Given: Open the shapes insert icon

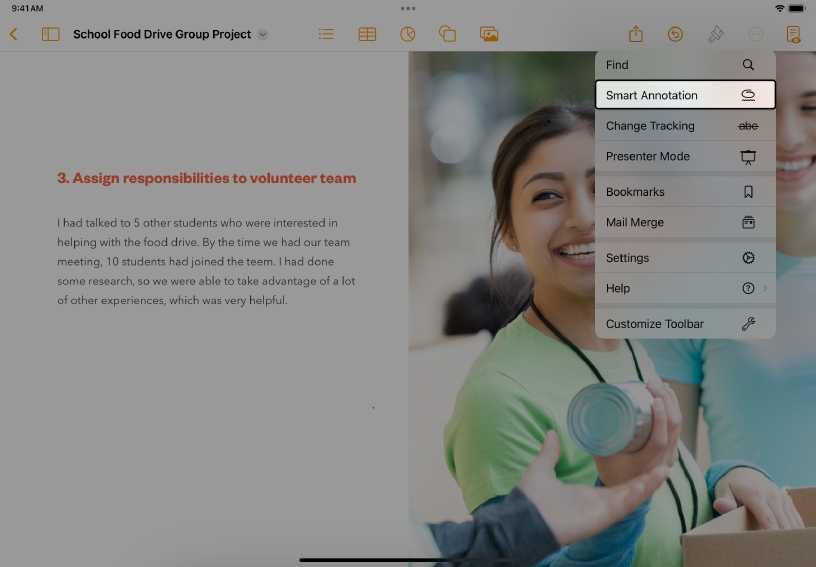Looking at the screenshot, I should [447, 34].
